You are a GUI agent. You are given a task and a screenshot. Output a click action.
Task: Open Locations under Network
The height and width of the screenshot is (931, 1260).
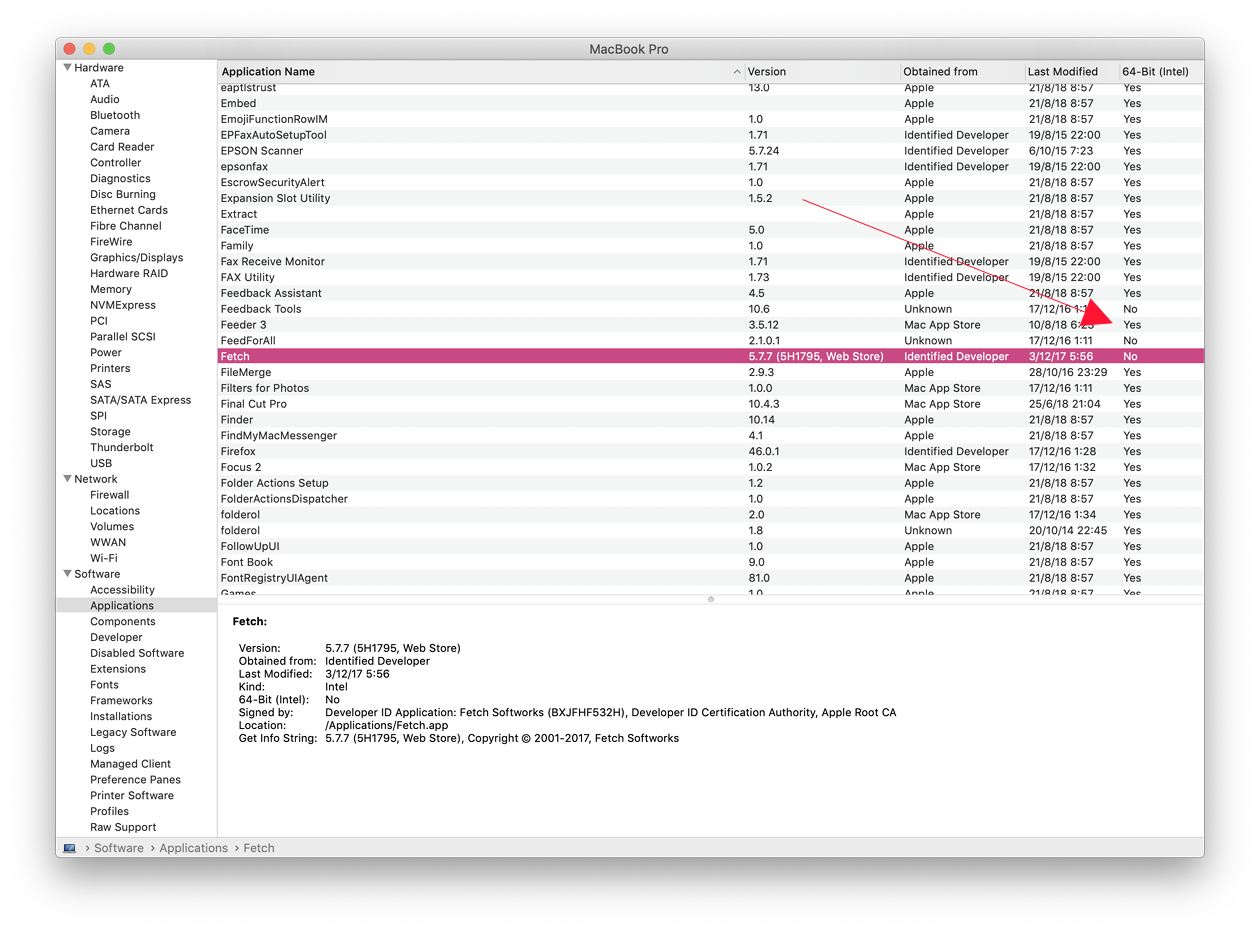(115, 511)
